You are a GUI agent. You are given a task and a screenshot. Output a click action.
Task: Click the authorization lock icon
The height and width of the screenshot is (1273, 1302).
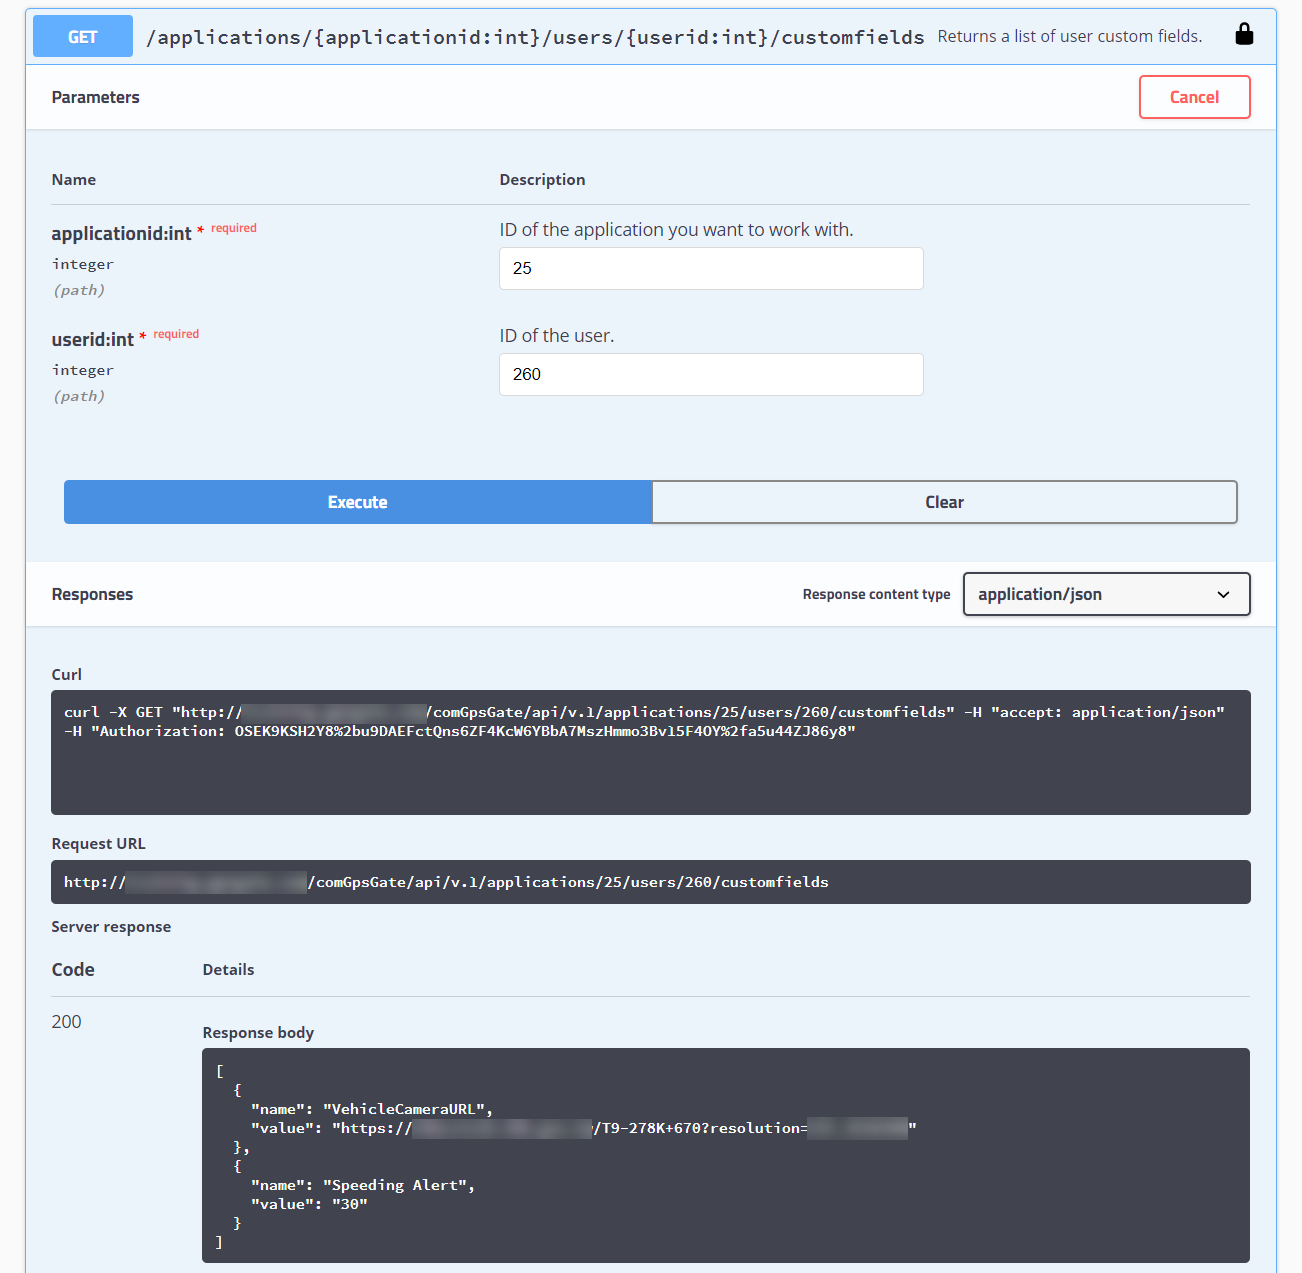1243,35
